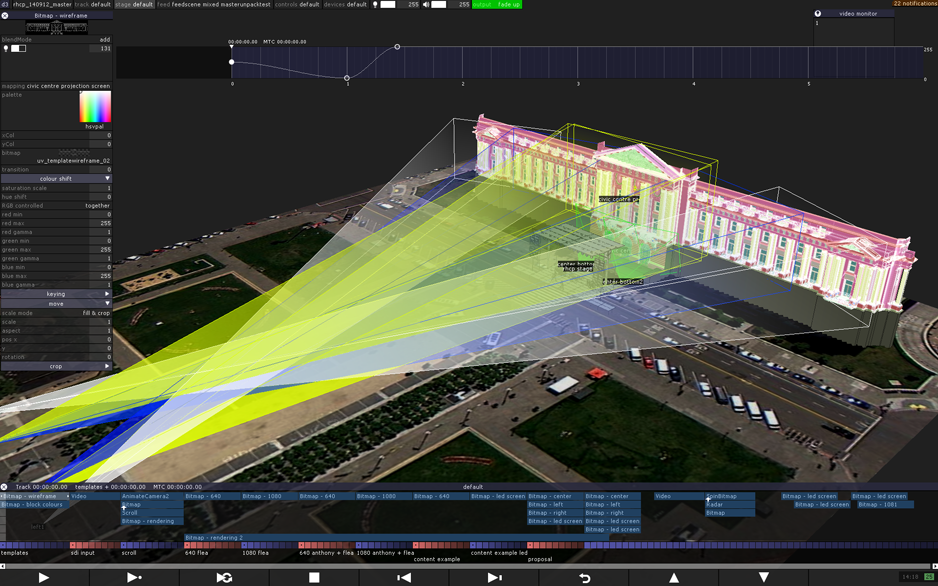Toggle the layer brightness bulb under blendMode

(6, 48)
